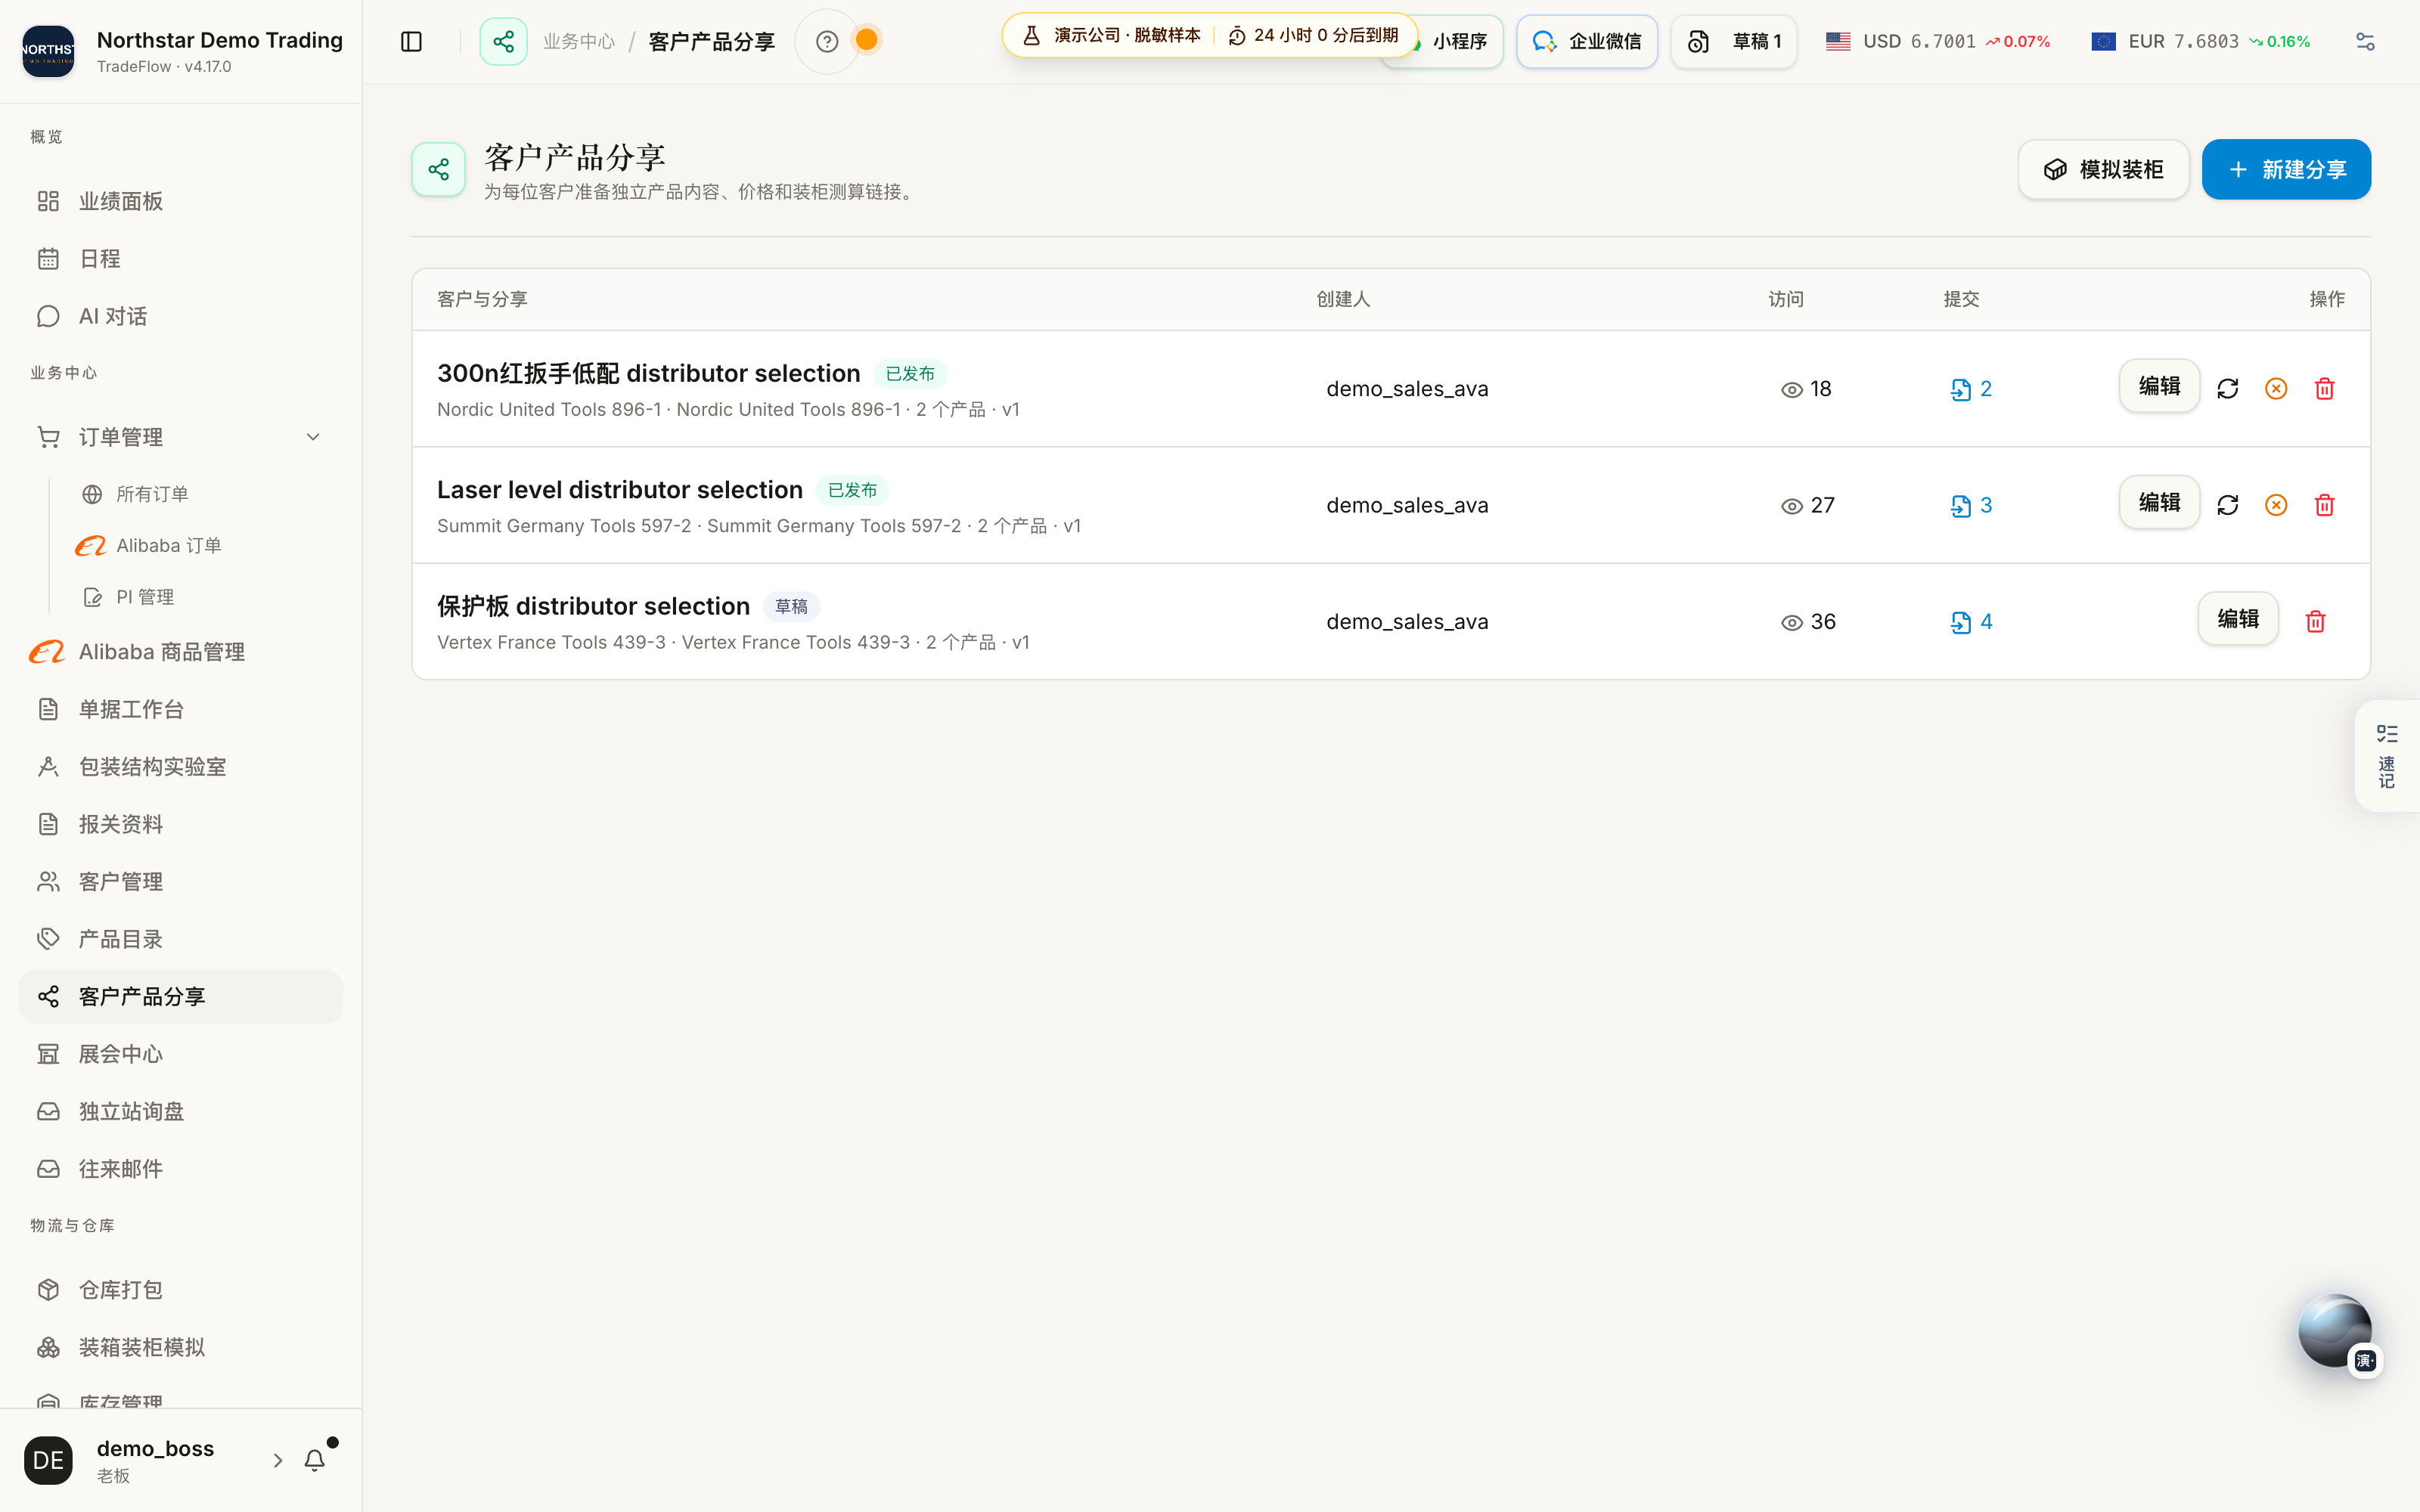Refresh the 300n红扳手低配 share row
This screenshot has height=1512, width=2420.
pyautogui.click(x=2228, y=389)
